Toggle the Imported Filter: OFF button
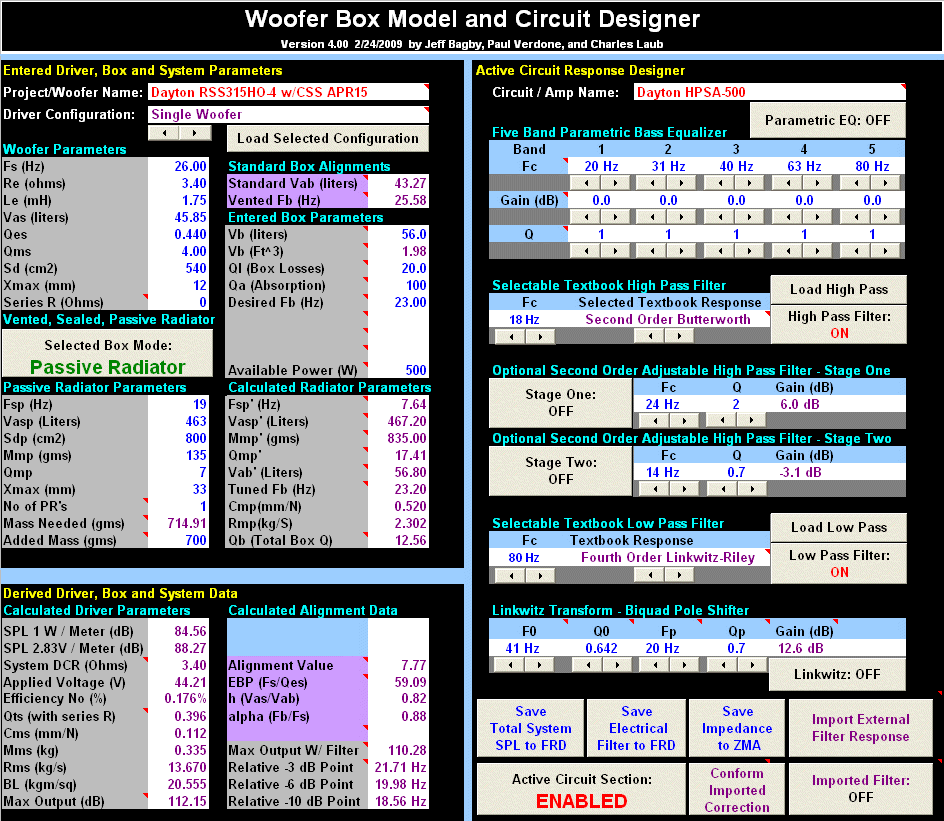Screen dimensions: 944x821 click(860, 788)
